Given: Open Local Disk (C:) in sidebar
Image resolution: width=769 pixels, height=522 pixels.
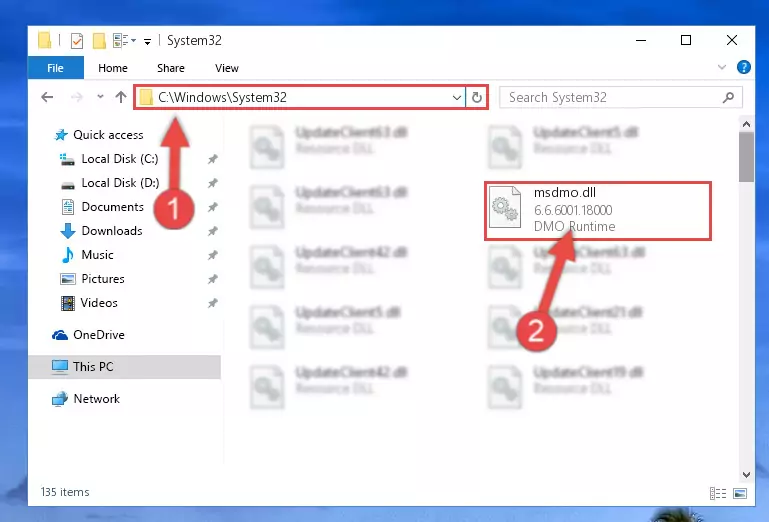Looking at the screenshot, I should click(x=109, y=159).
